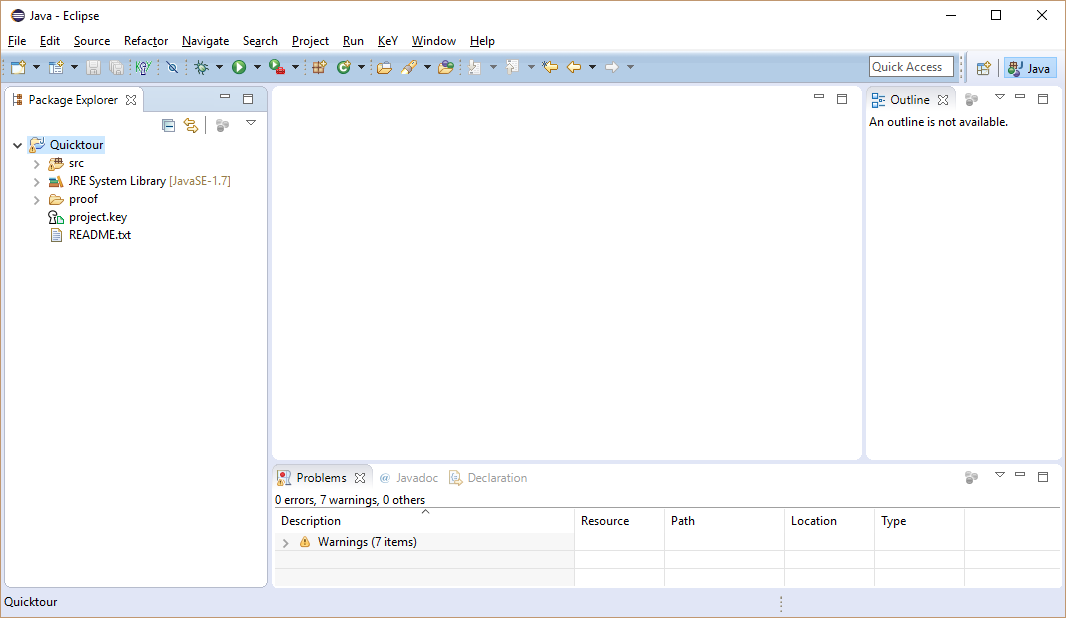Image resolution: width=1066 pixels, height=618 pixels.
Task: Click the Search flashlight toolbar icon
Action: click(409, 67)
